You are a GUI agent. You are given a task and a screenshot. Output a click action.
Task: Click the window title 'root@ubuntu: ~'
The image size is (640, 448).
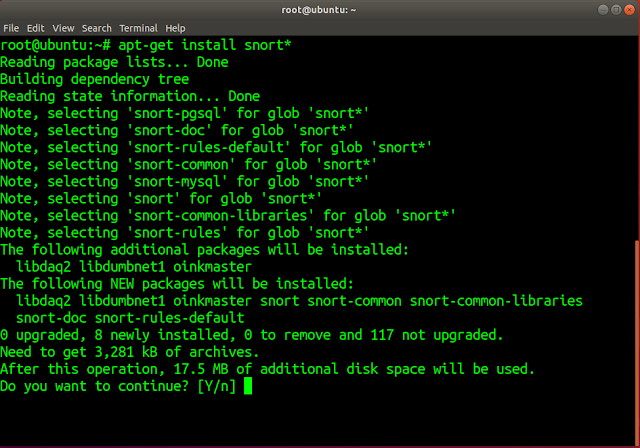coord(319,10)
